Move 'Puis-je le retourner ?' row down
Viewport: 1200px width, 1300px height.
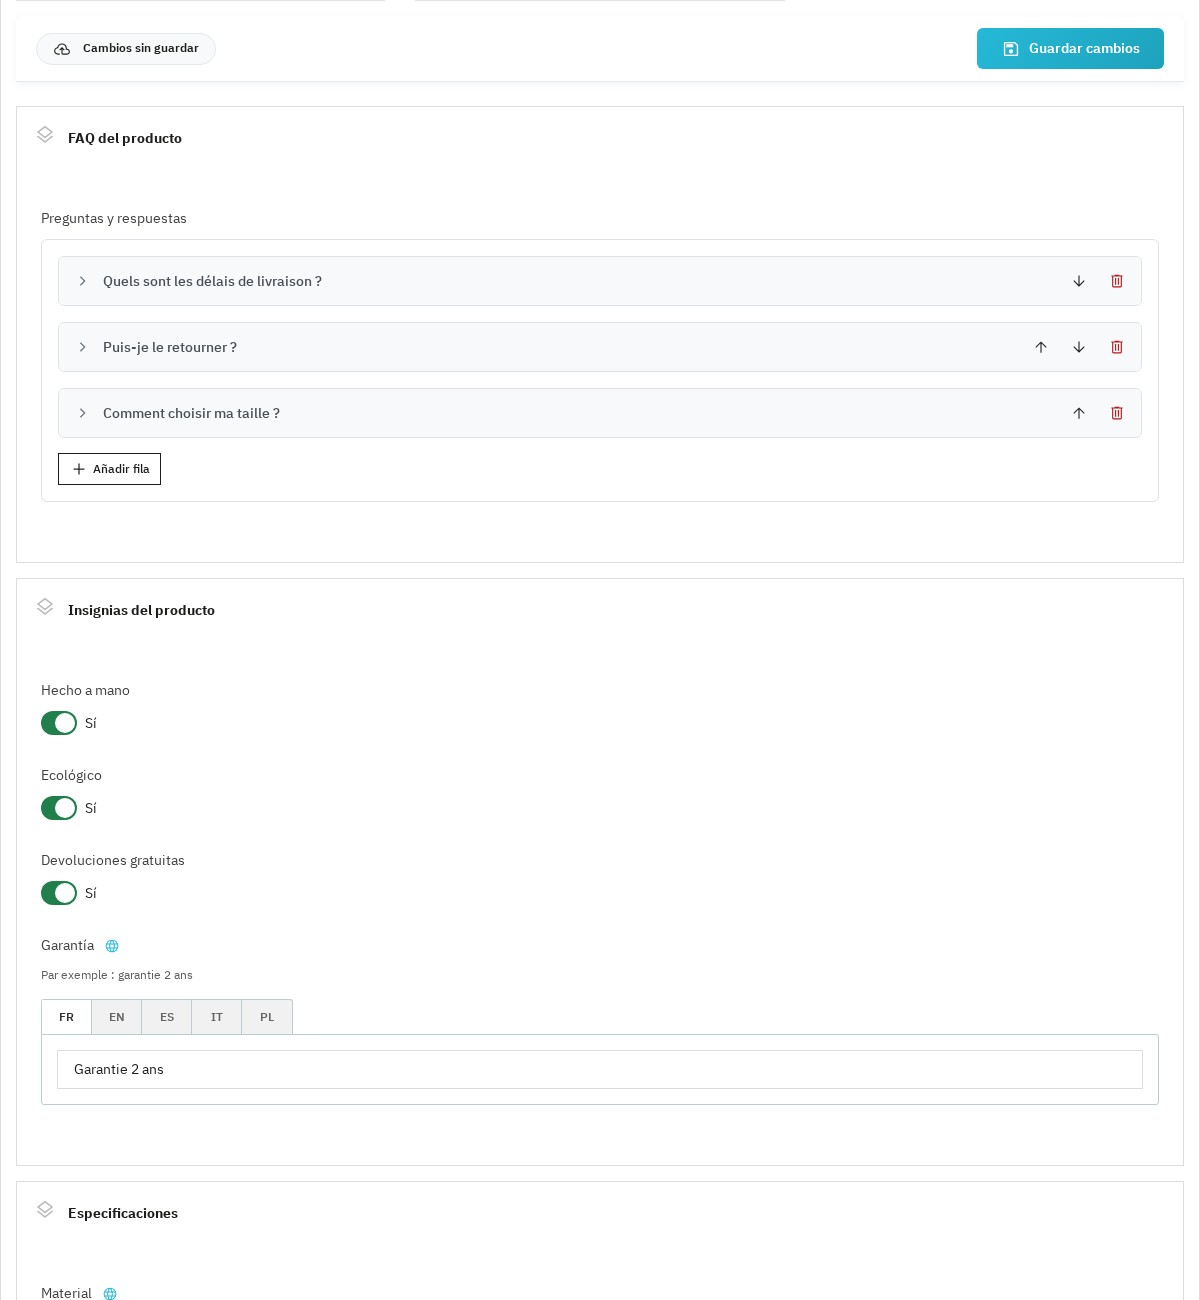[x=1079, y=347]
